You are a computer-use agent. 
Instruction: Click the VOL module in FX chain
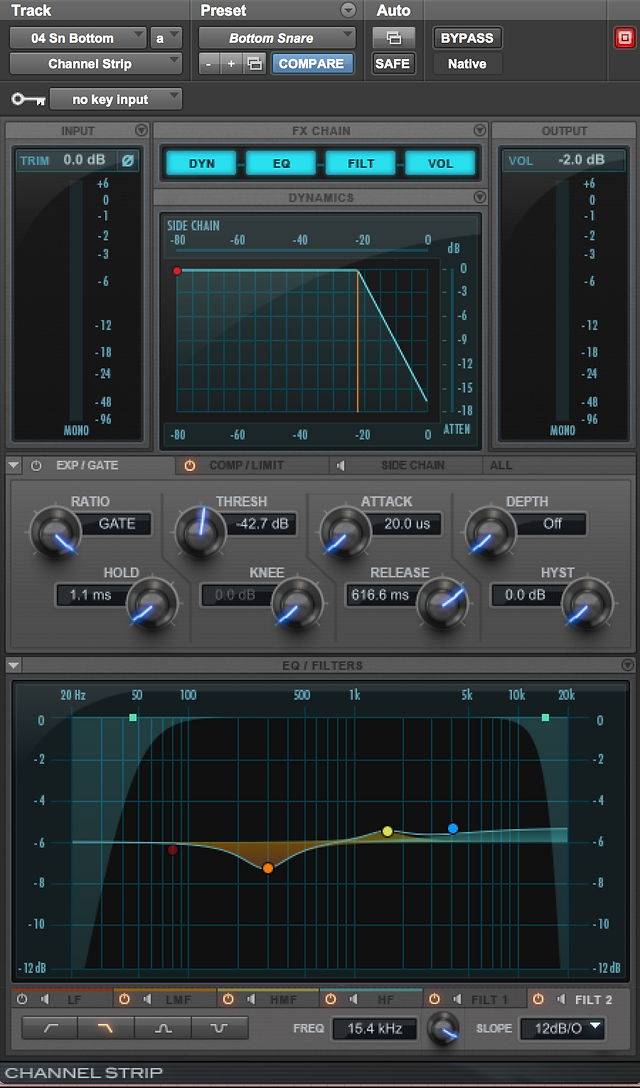[x=440, y=164]
